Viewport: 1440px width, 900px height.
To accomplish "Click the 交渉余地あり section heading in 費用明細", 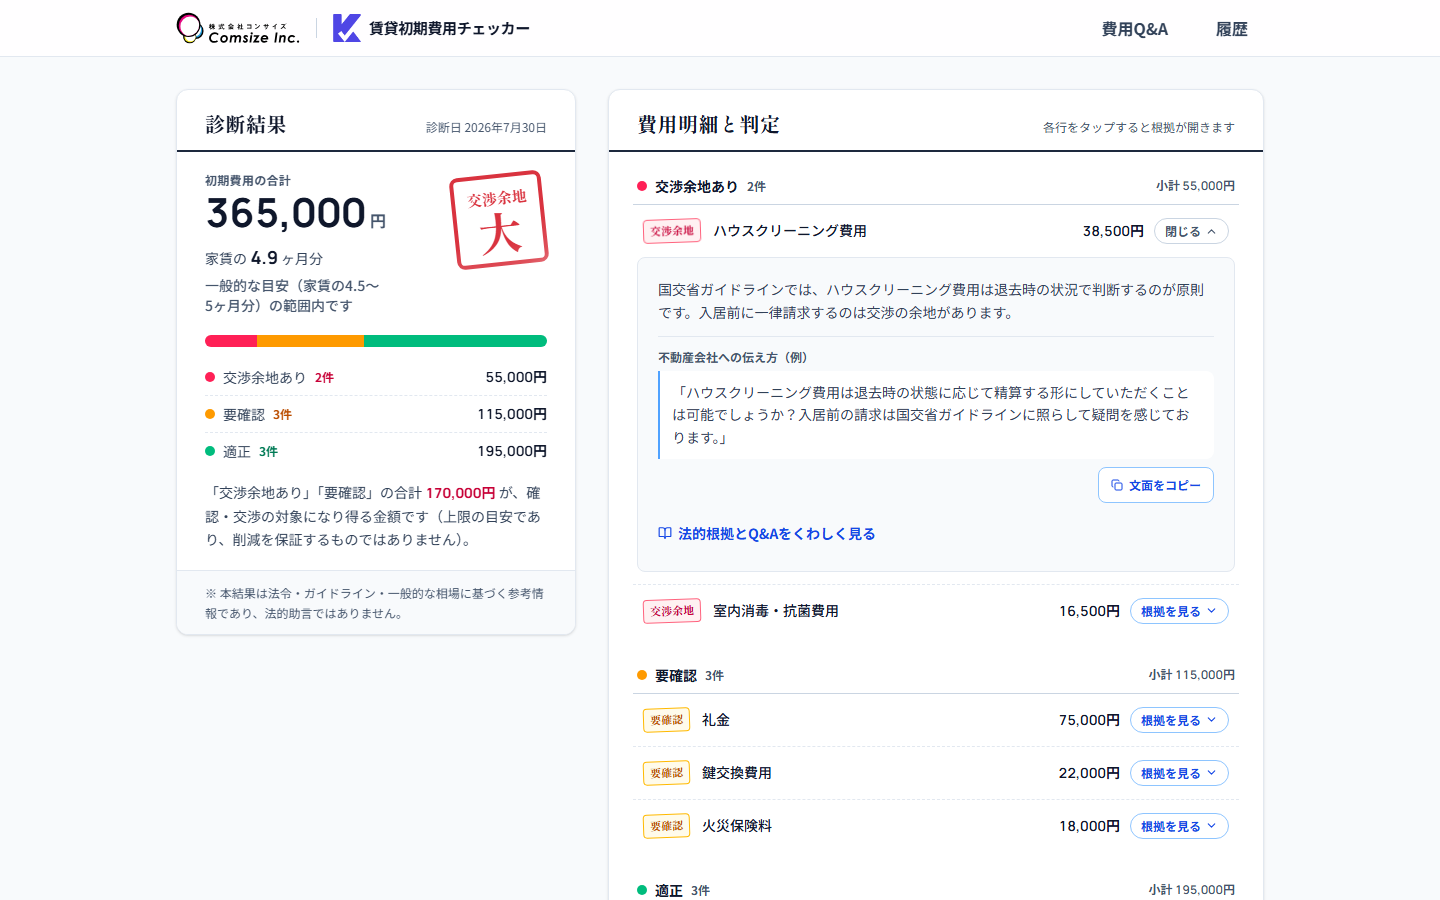I will click(696, 186).
